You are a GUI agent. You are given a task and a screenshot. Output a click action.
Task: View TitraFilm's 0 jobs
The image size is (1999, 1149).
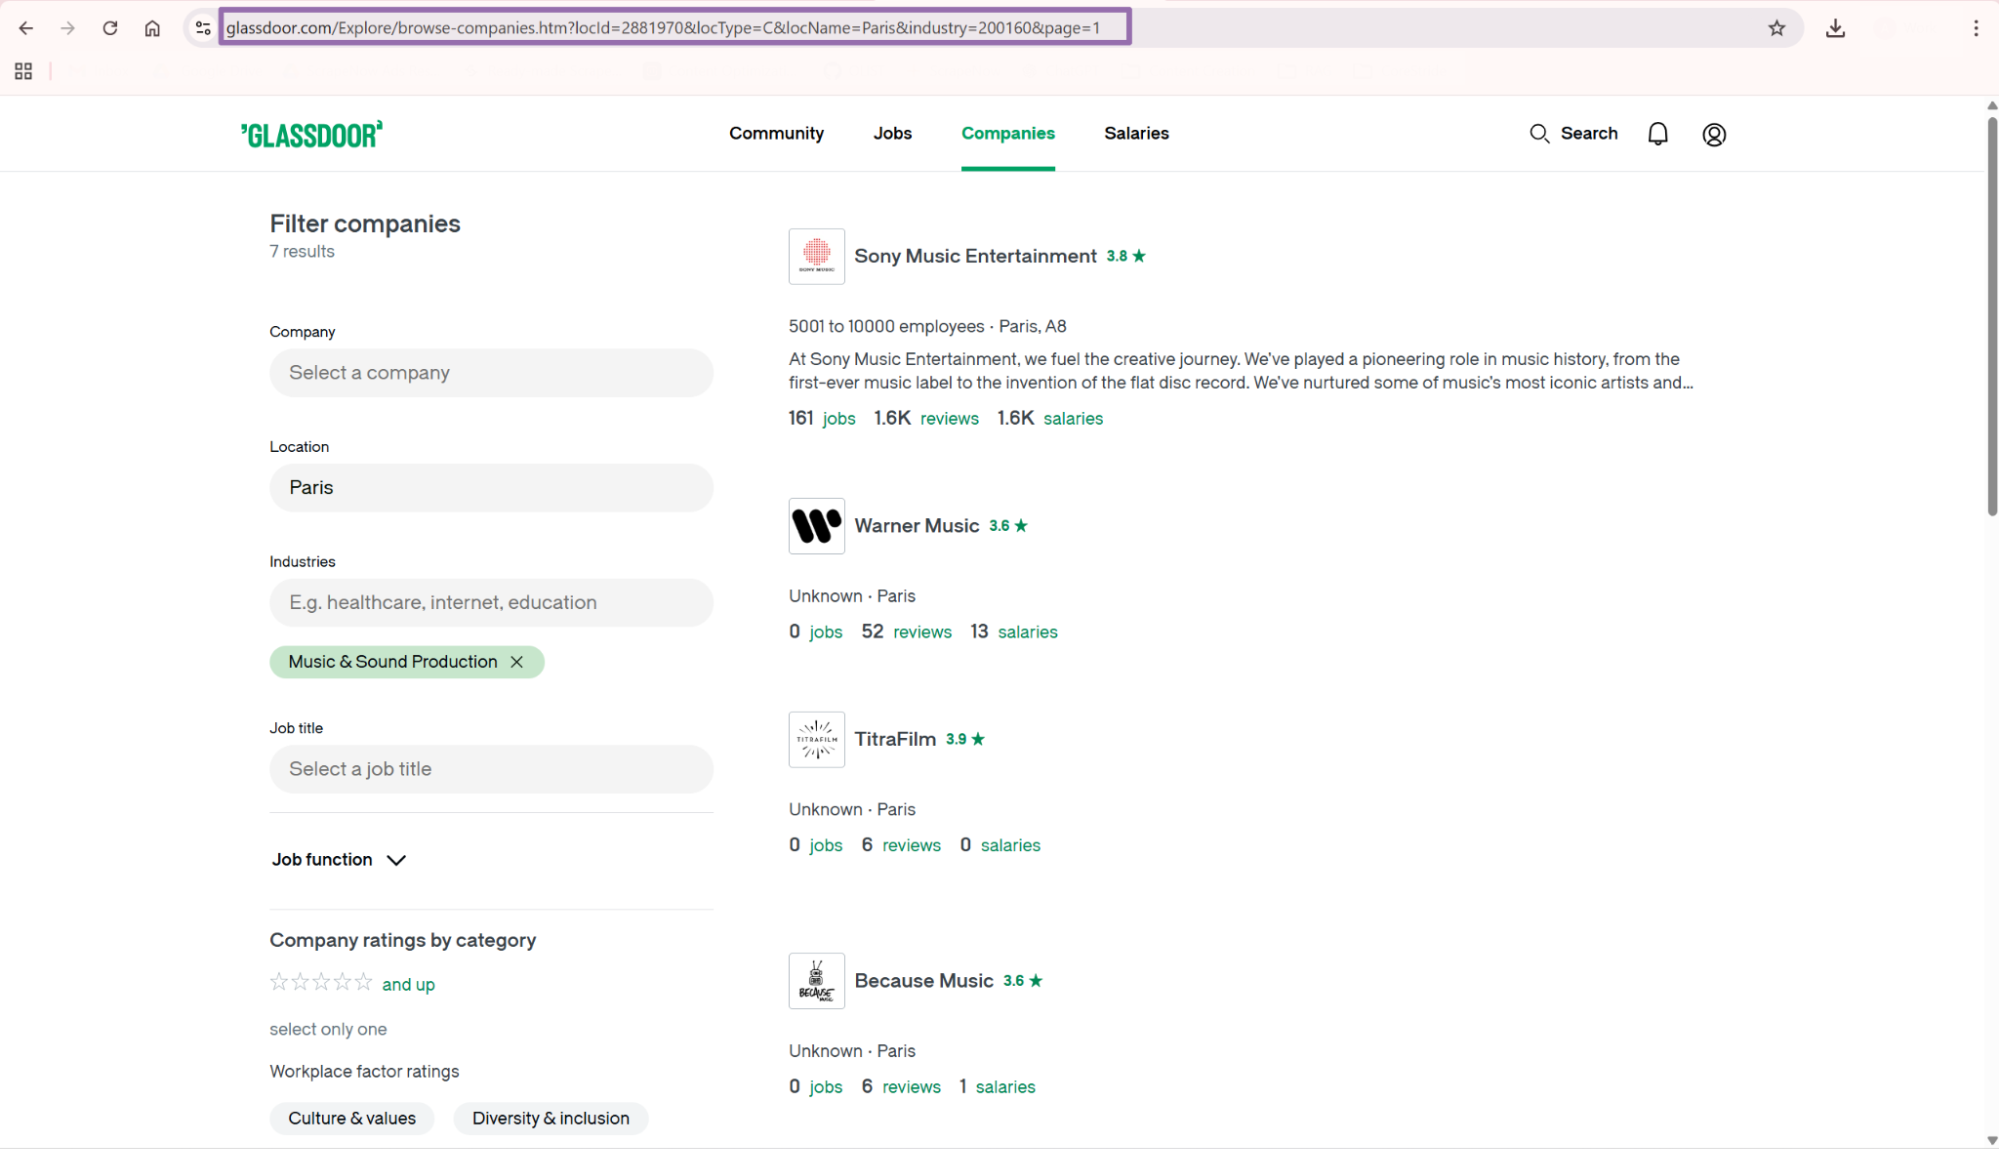(816, 845)
